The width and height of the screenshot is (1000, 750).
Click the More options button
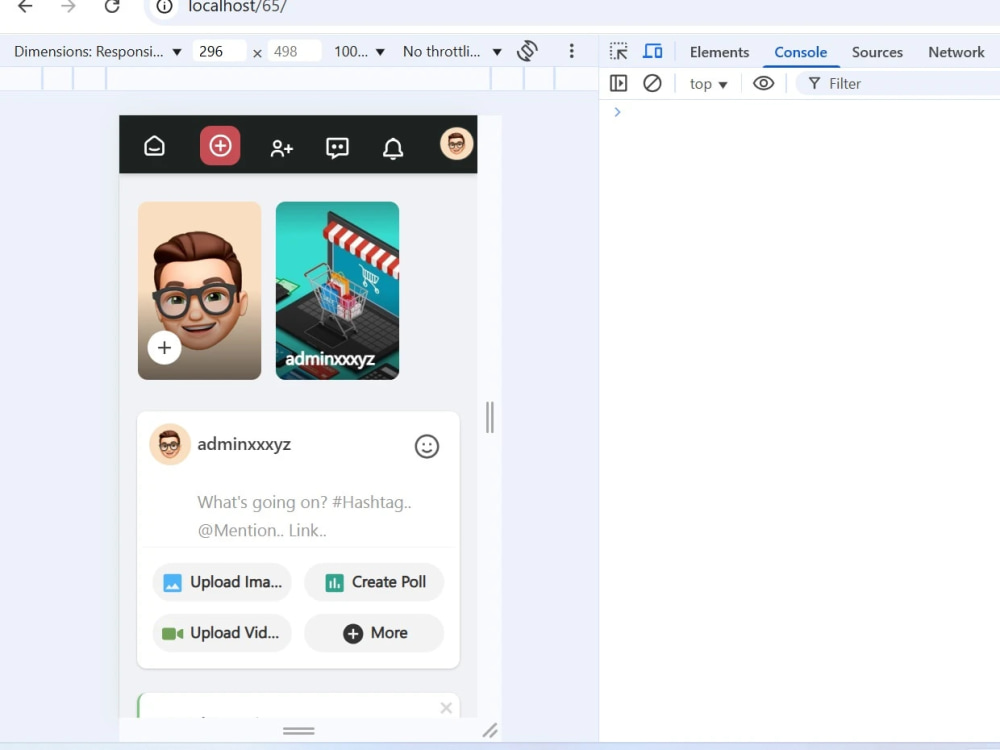tap(374, 633)
